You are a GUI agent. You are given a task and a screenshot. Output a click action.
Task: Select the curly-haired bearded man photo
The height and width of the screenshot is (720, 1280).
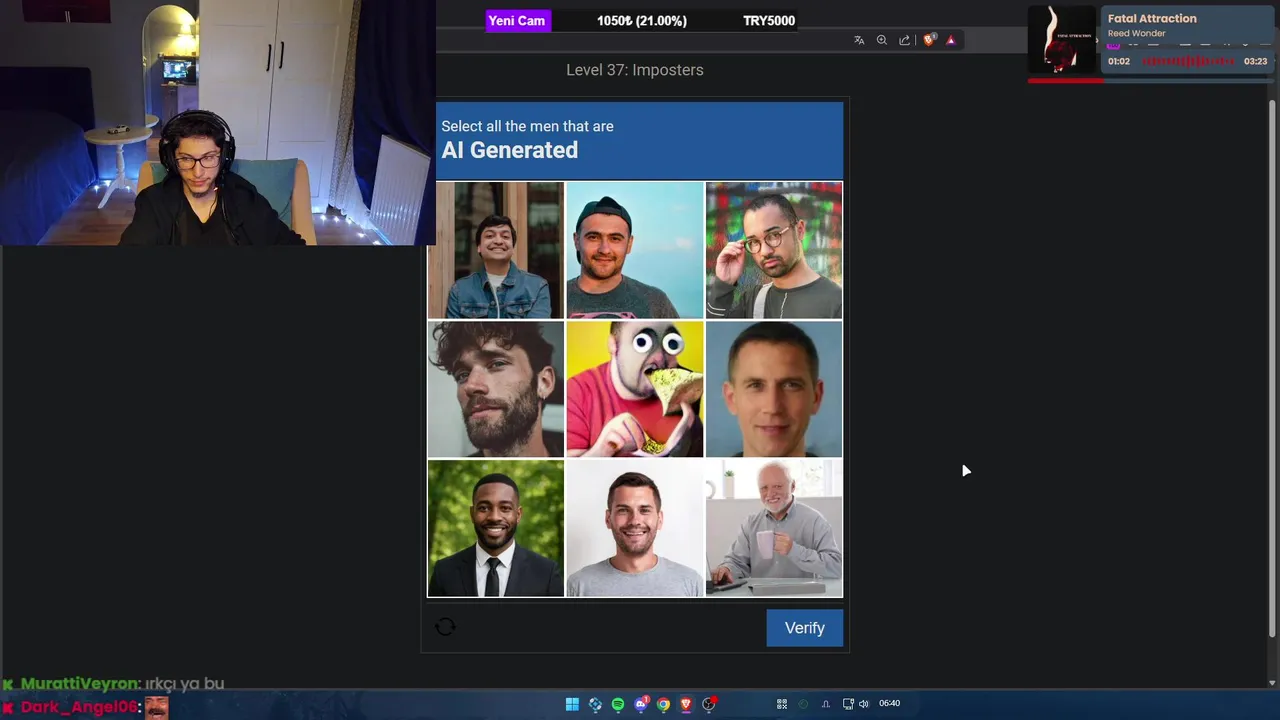point(496,389)
